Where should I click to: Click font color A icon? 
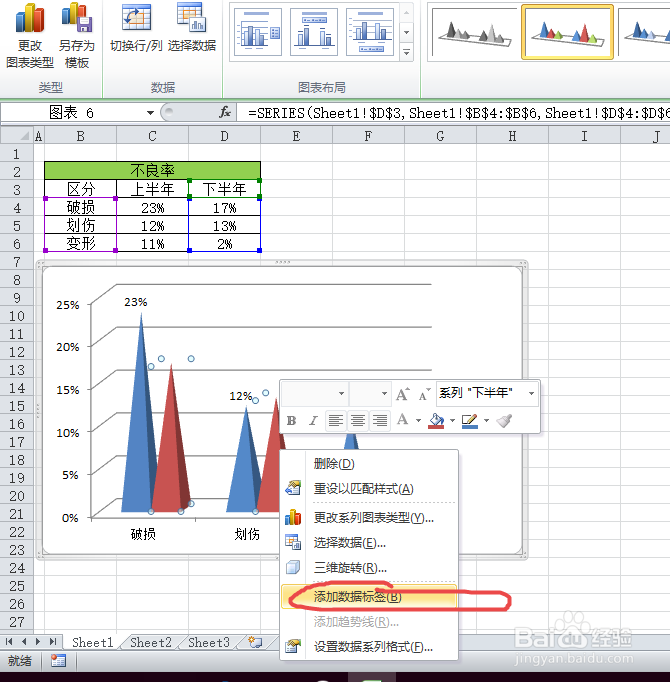(x=403, y=420)
